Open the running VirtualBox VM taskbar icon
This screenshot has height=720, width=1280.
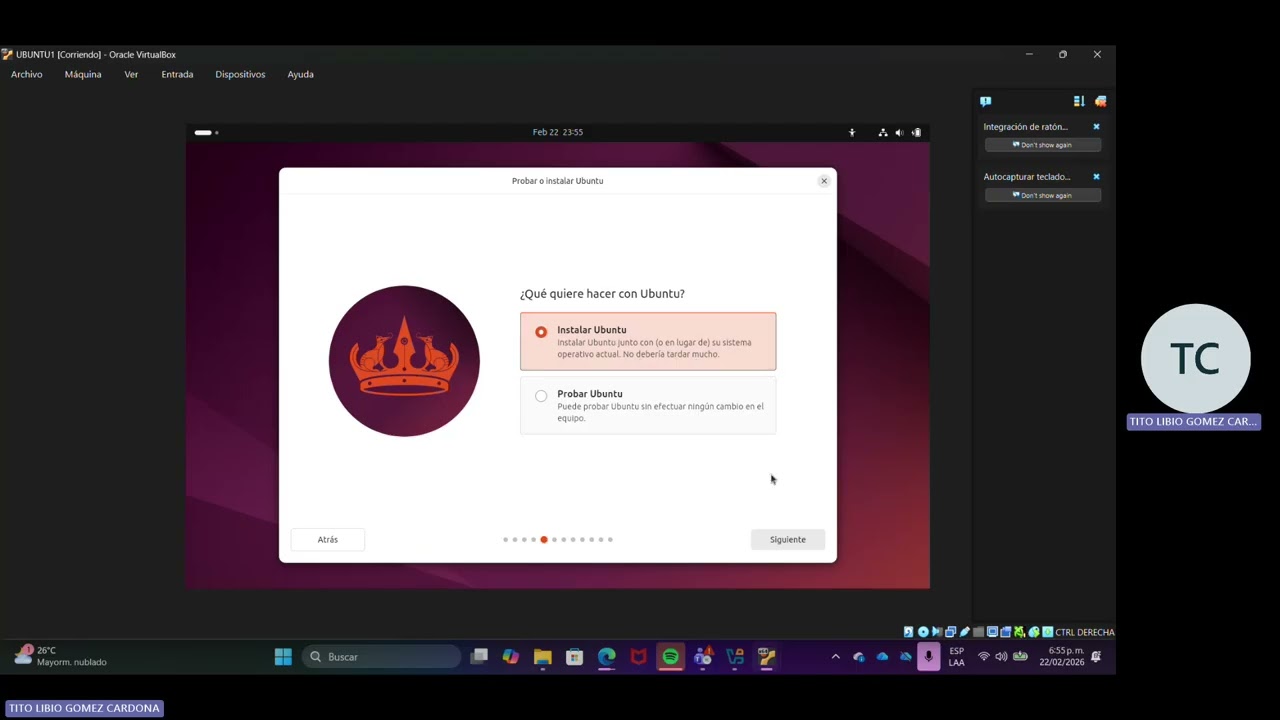coord(767,657)
